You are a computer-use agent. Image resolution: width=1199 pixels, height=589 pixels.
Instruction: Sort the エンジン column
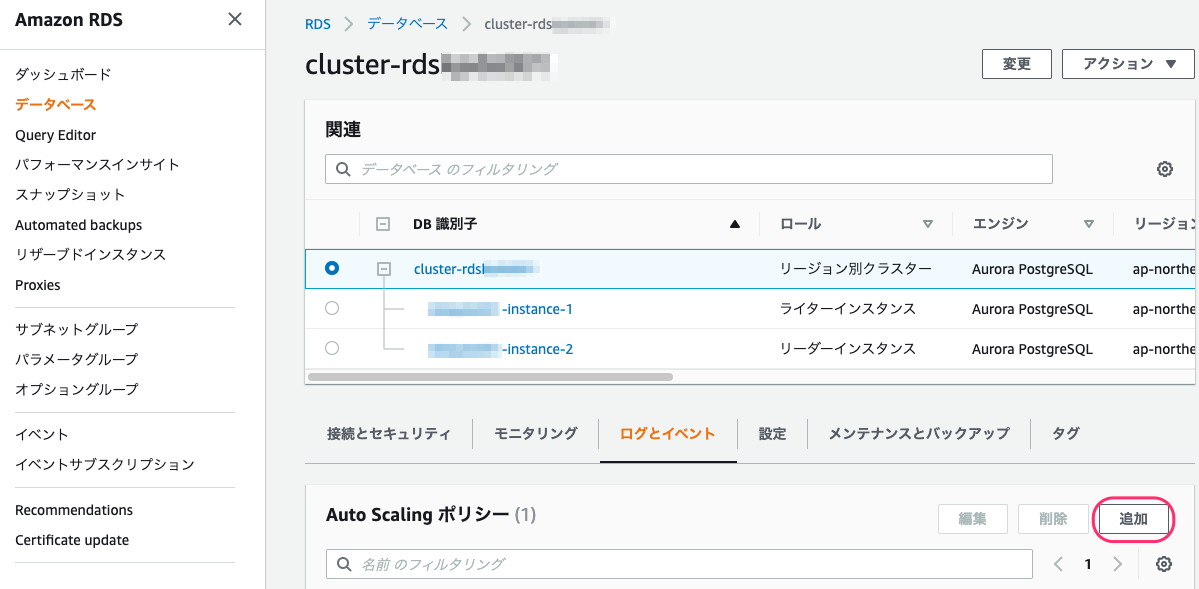[1088, 224]
